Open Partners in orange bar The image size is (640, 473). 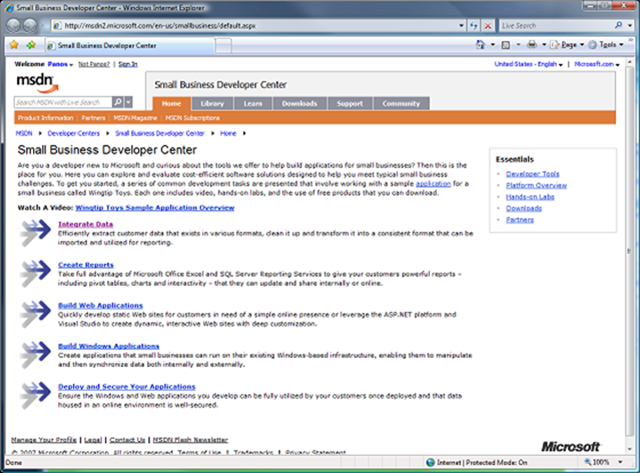[93, 118]
